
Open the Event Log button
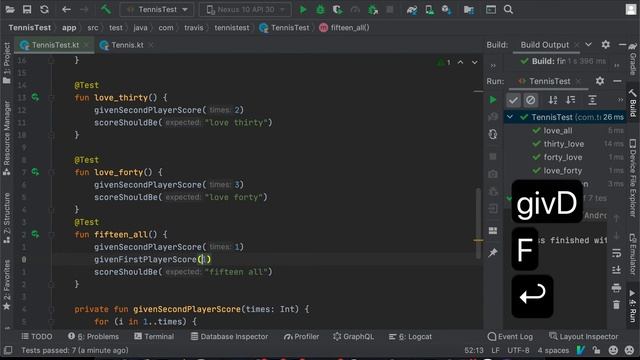pos(510,336)
